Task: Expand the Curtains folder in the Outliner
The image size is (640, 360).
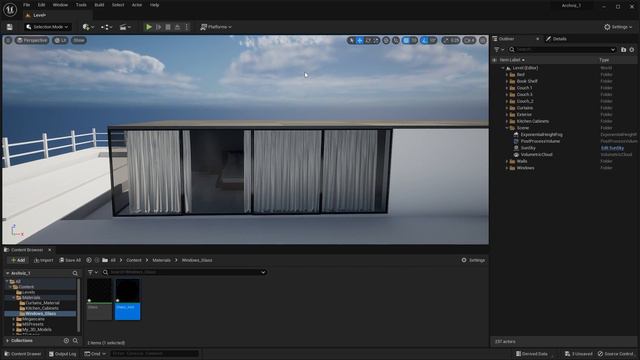Action: pyautogui.click(x=507, y=108)
